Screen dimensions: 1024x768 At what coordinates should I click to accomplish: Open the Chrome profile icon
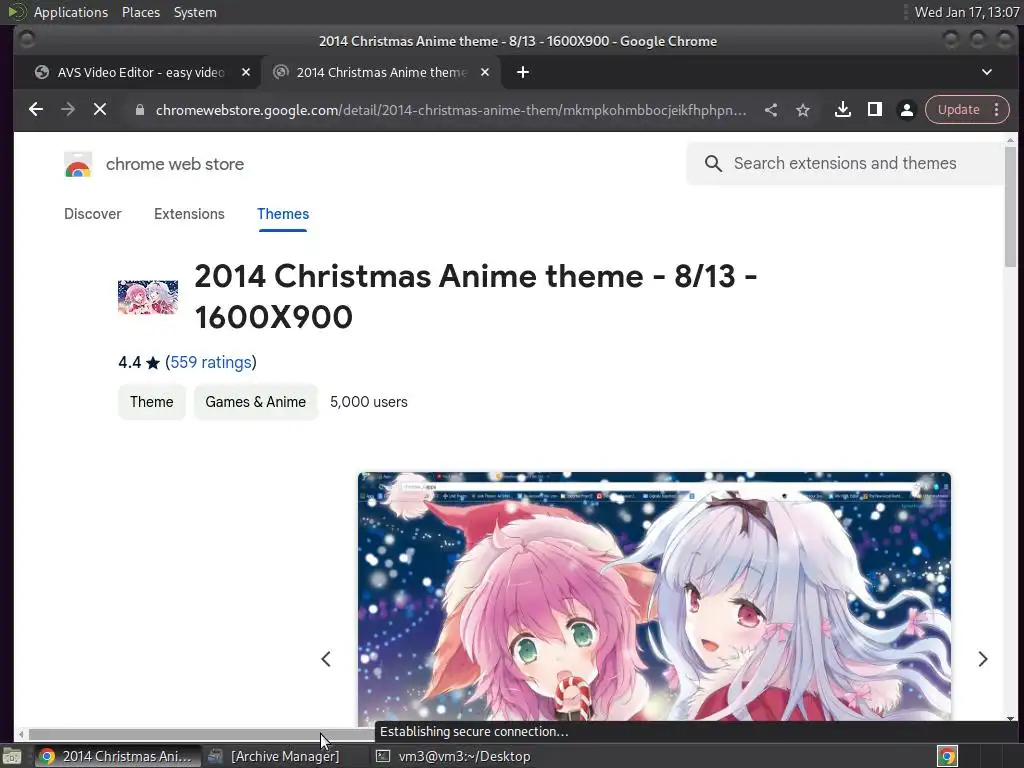click(906, 110)
